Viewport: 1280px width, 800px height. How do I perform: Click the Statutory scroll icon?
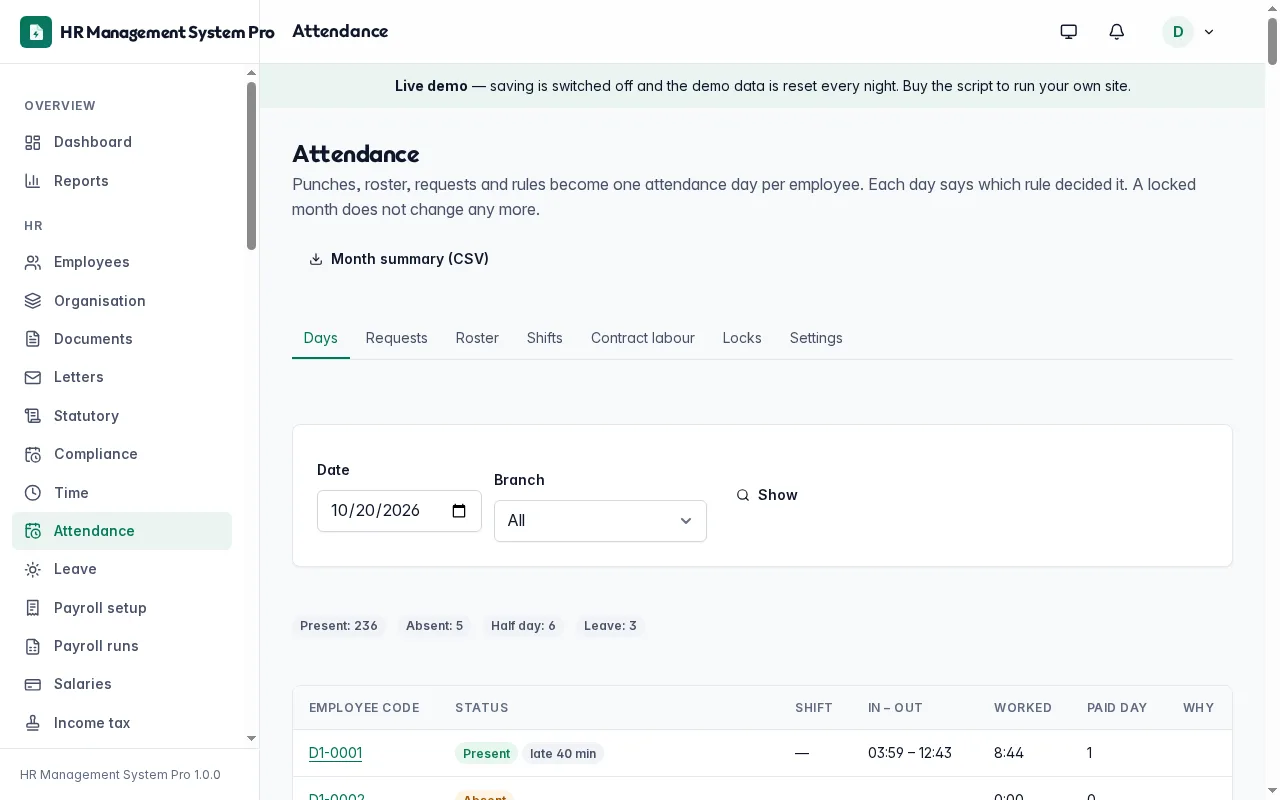pos(33,416)
